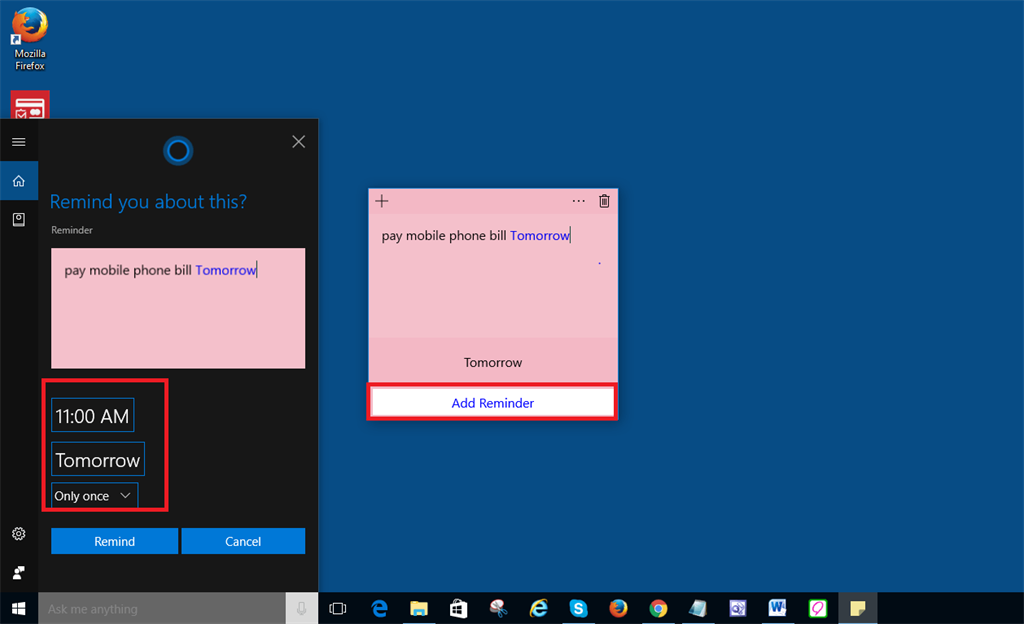
Task: Click Tomorrow link in sticky note text
Action: click(x=539, y=236)
